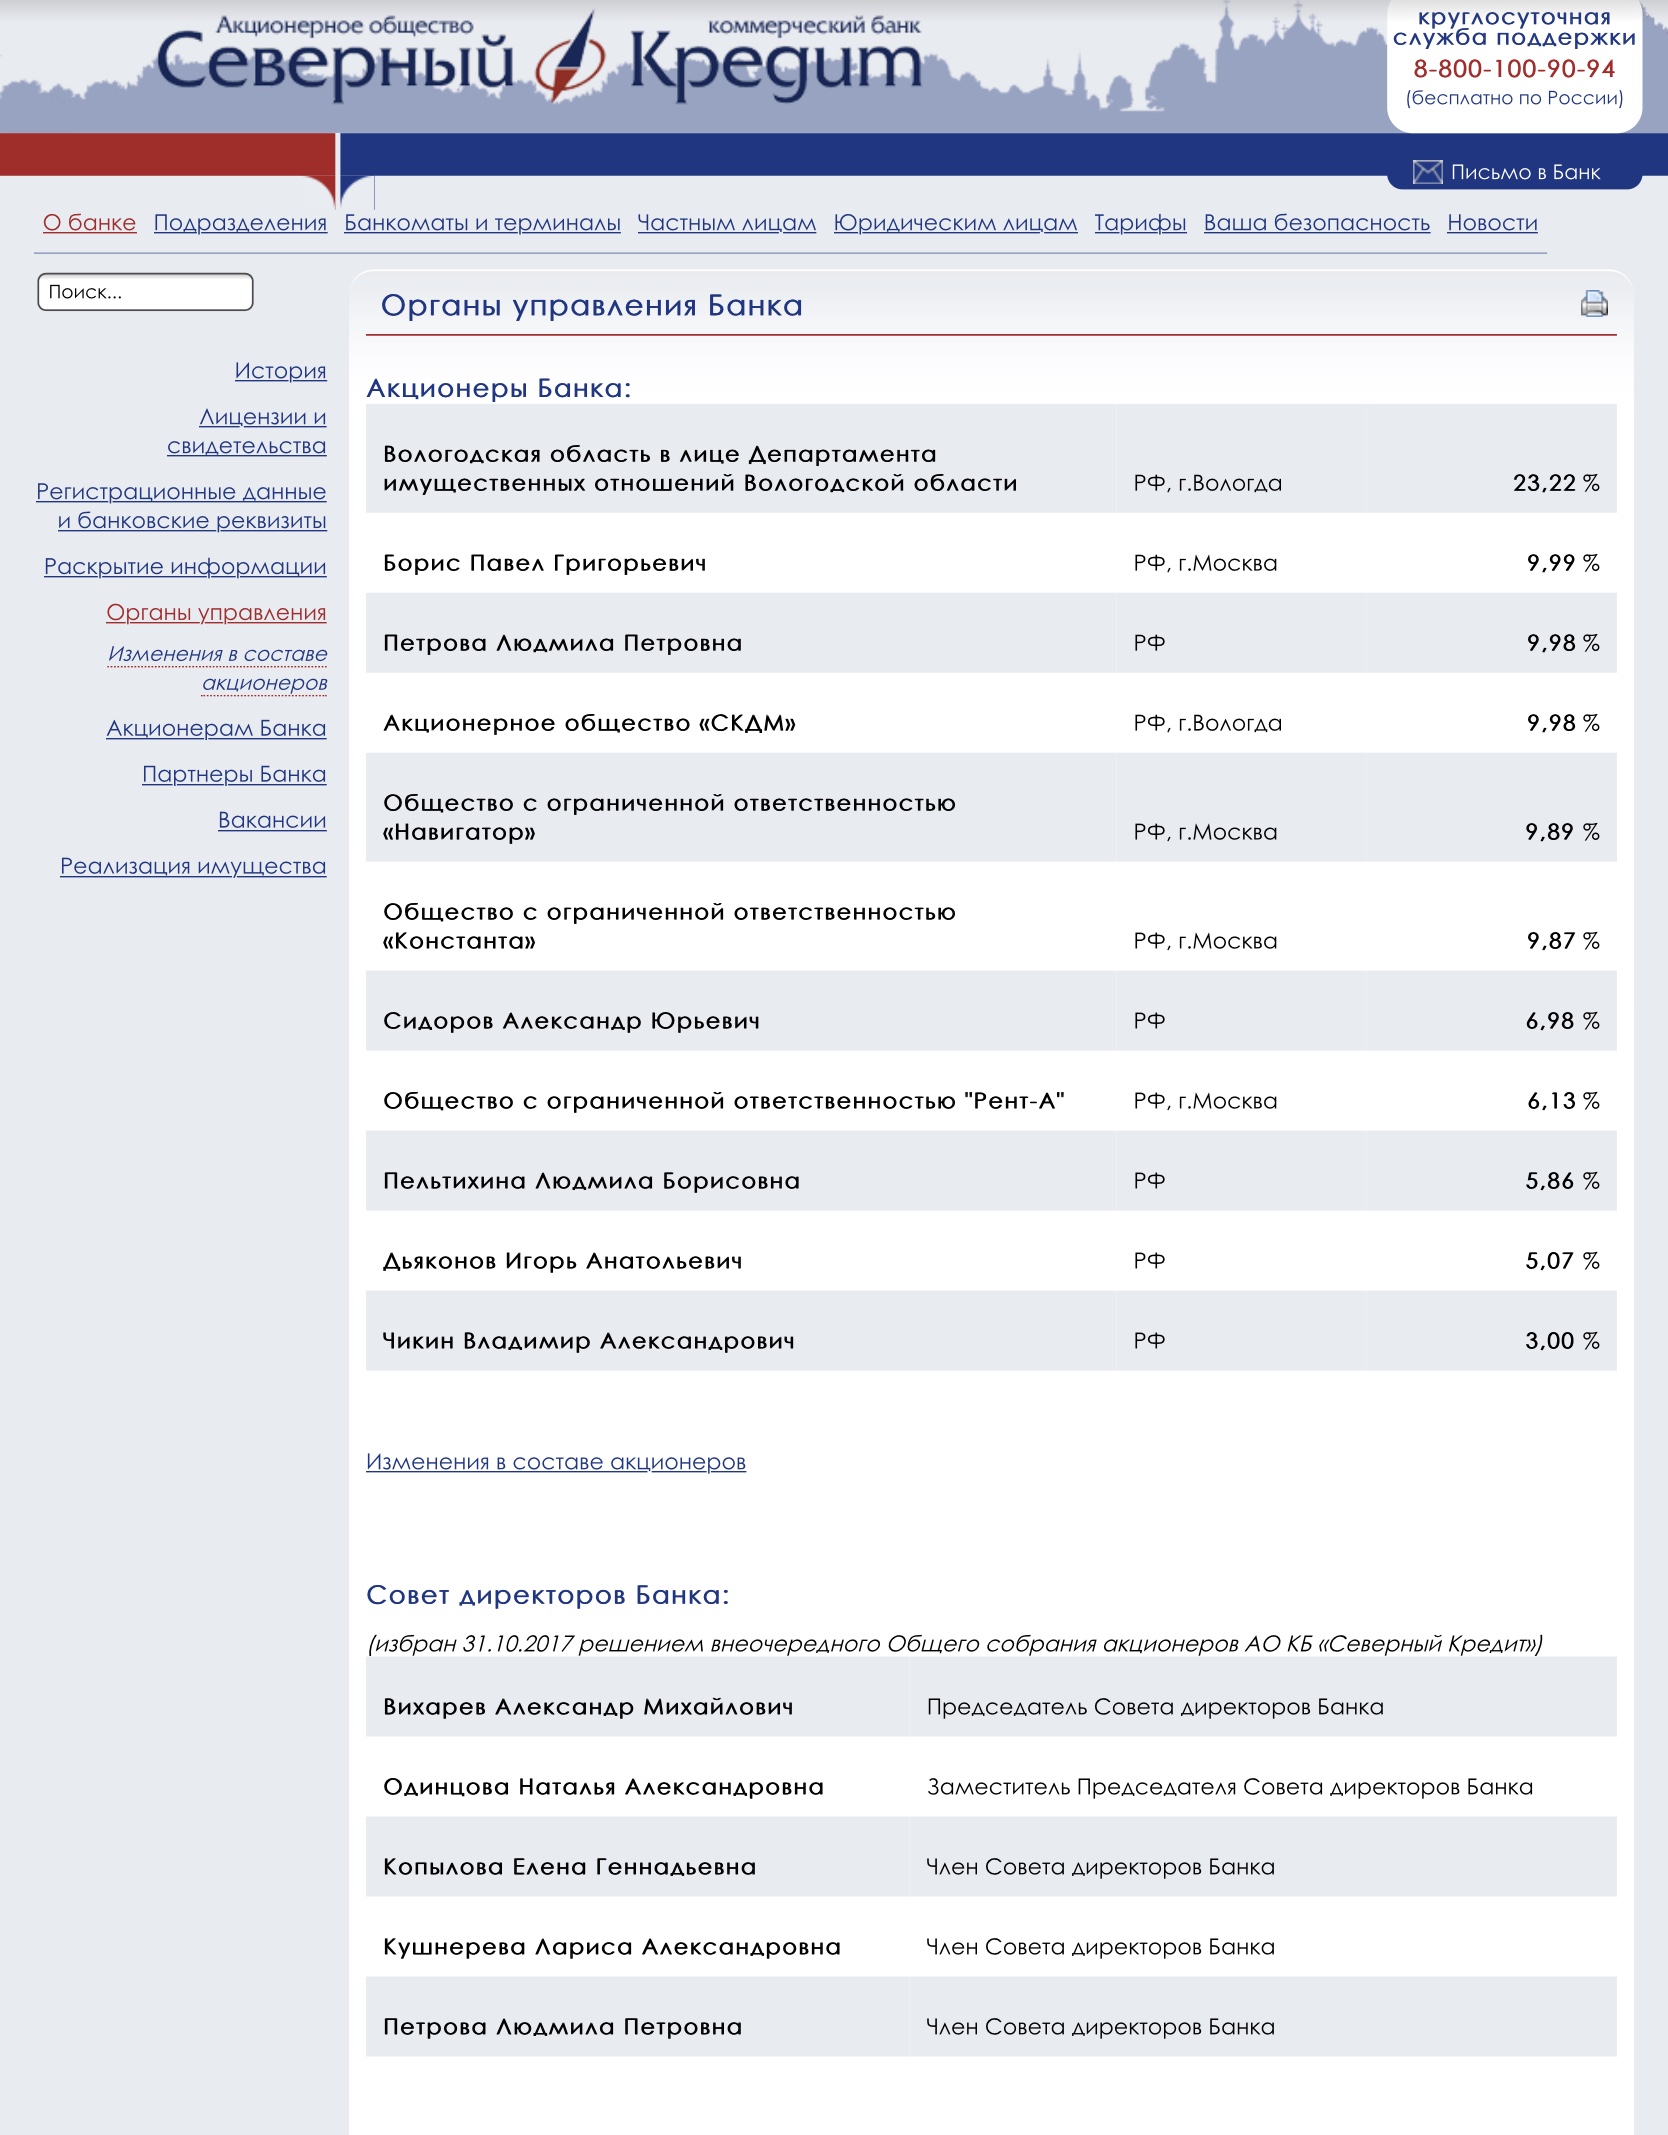Follow Изменения в составе акционеров link below table

(555, 1462)
